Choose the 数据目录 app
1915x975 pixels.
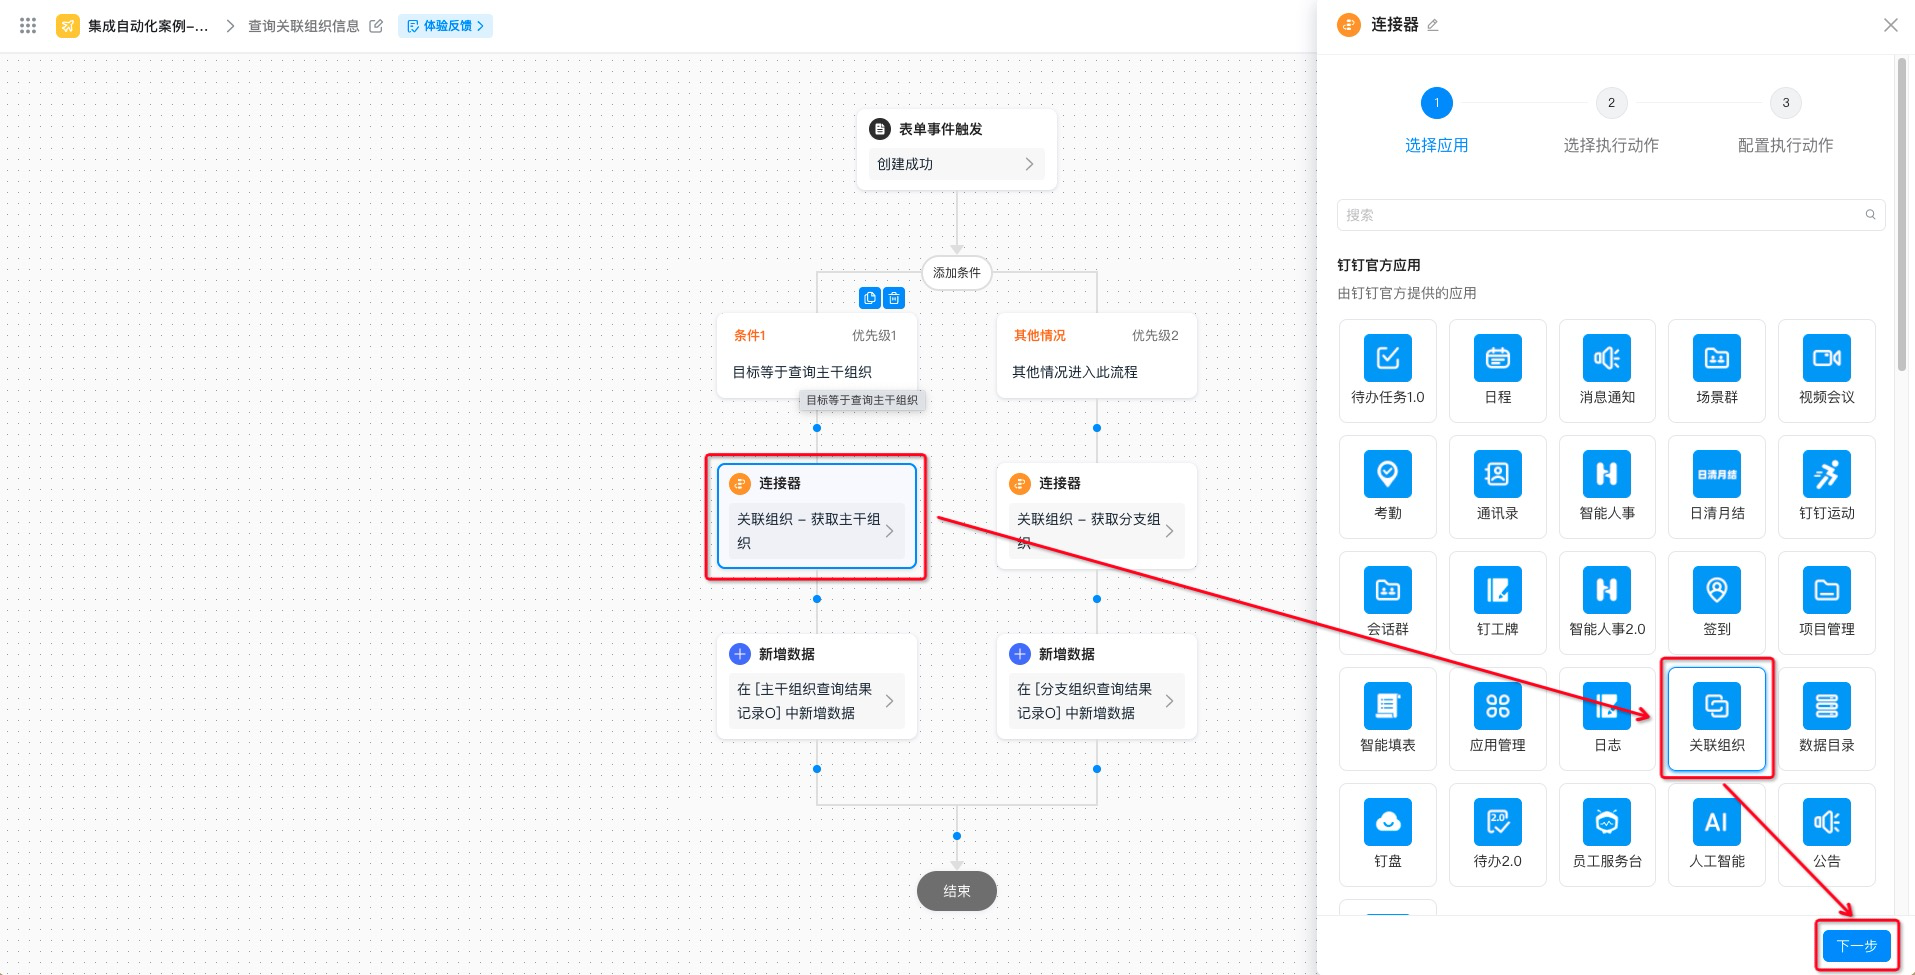(x=1827, y=719)
